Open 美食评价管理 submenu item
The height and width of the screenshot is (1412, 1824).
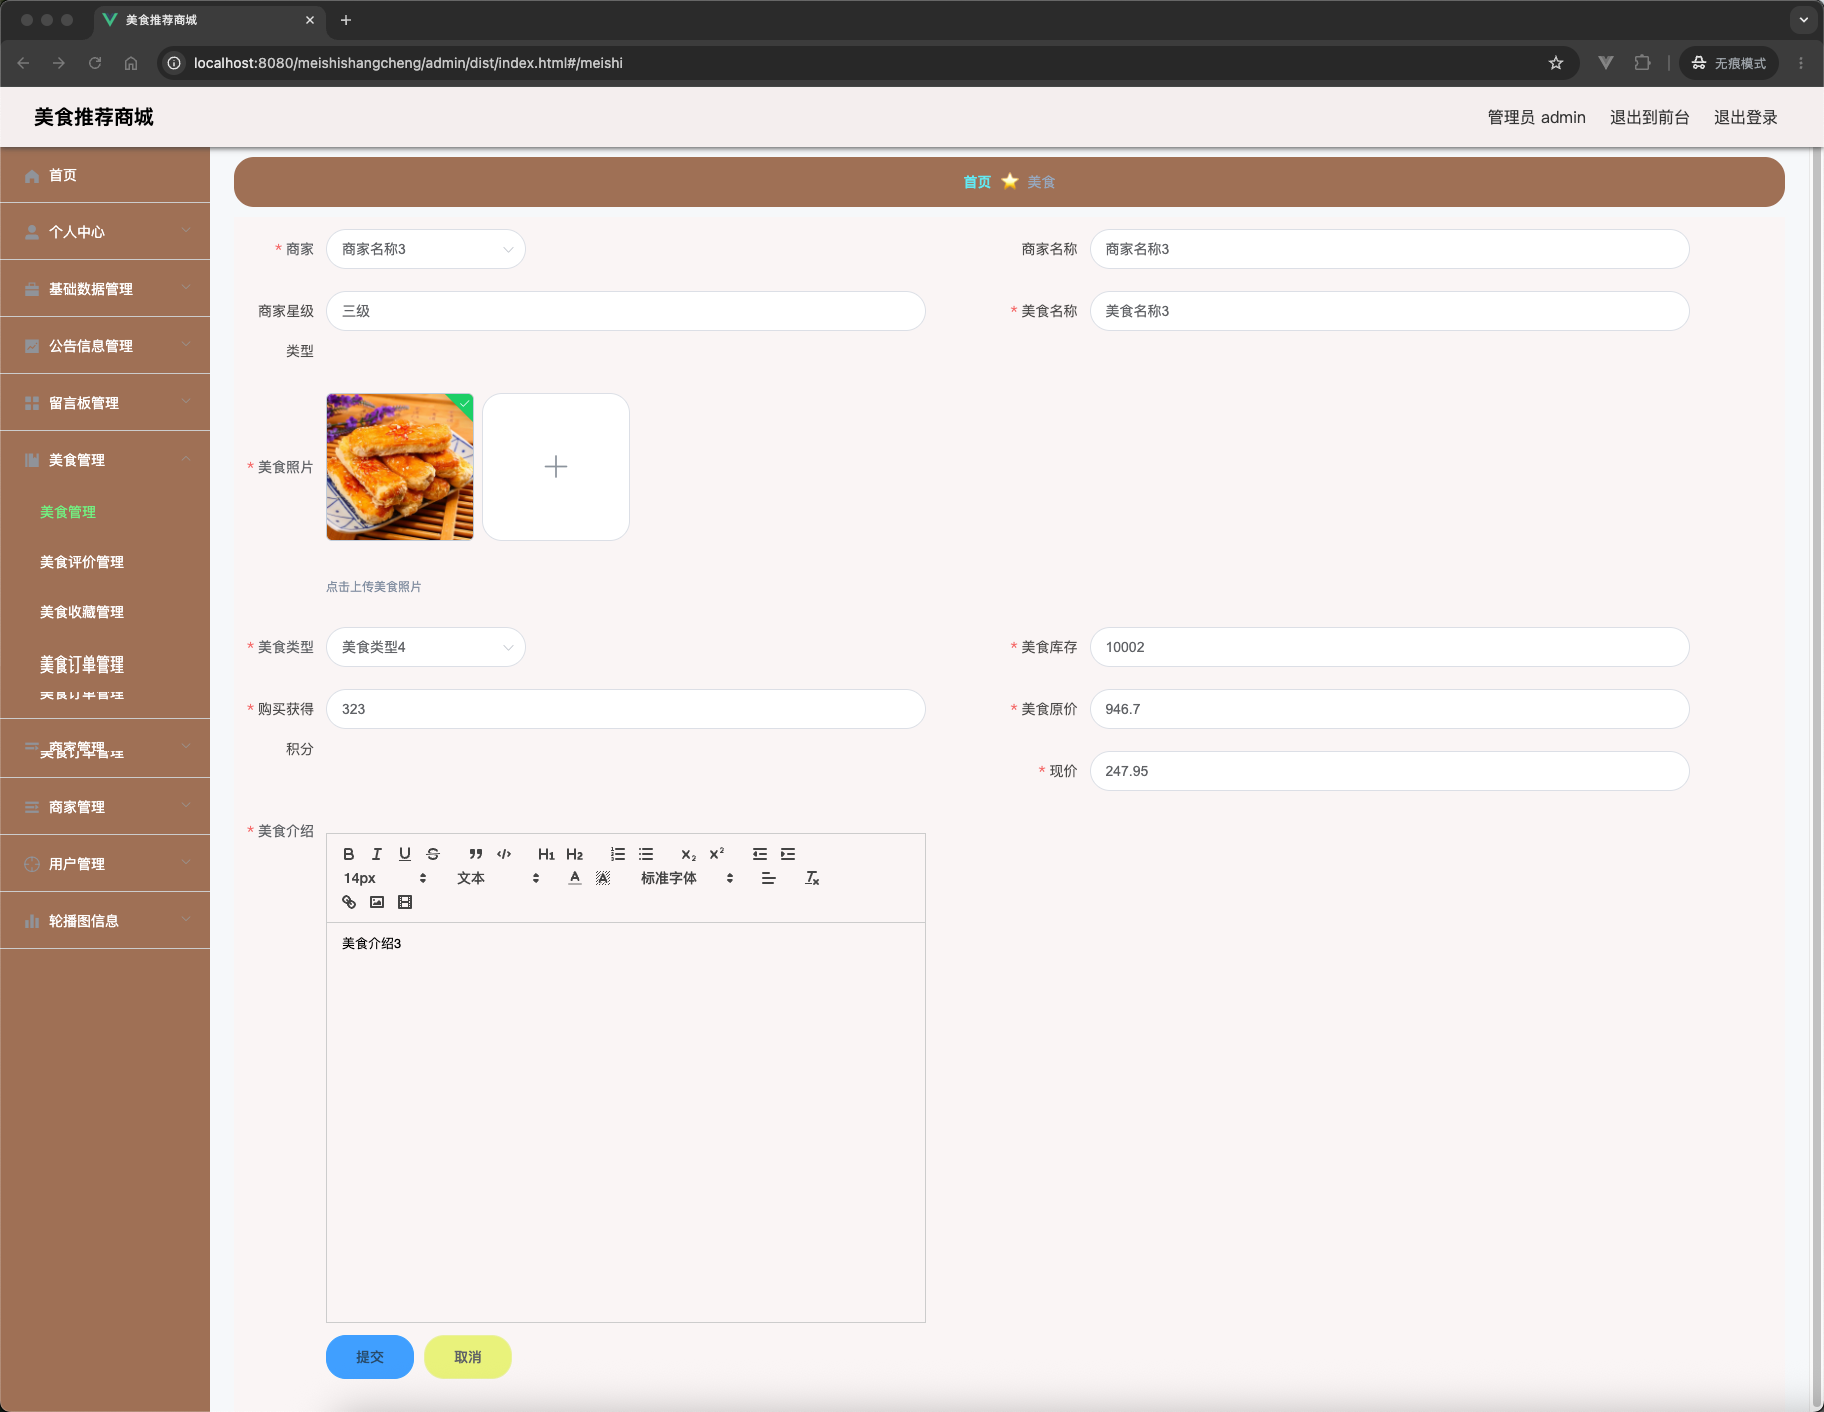pos(105,562)
